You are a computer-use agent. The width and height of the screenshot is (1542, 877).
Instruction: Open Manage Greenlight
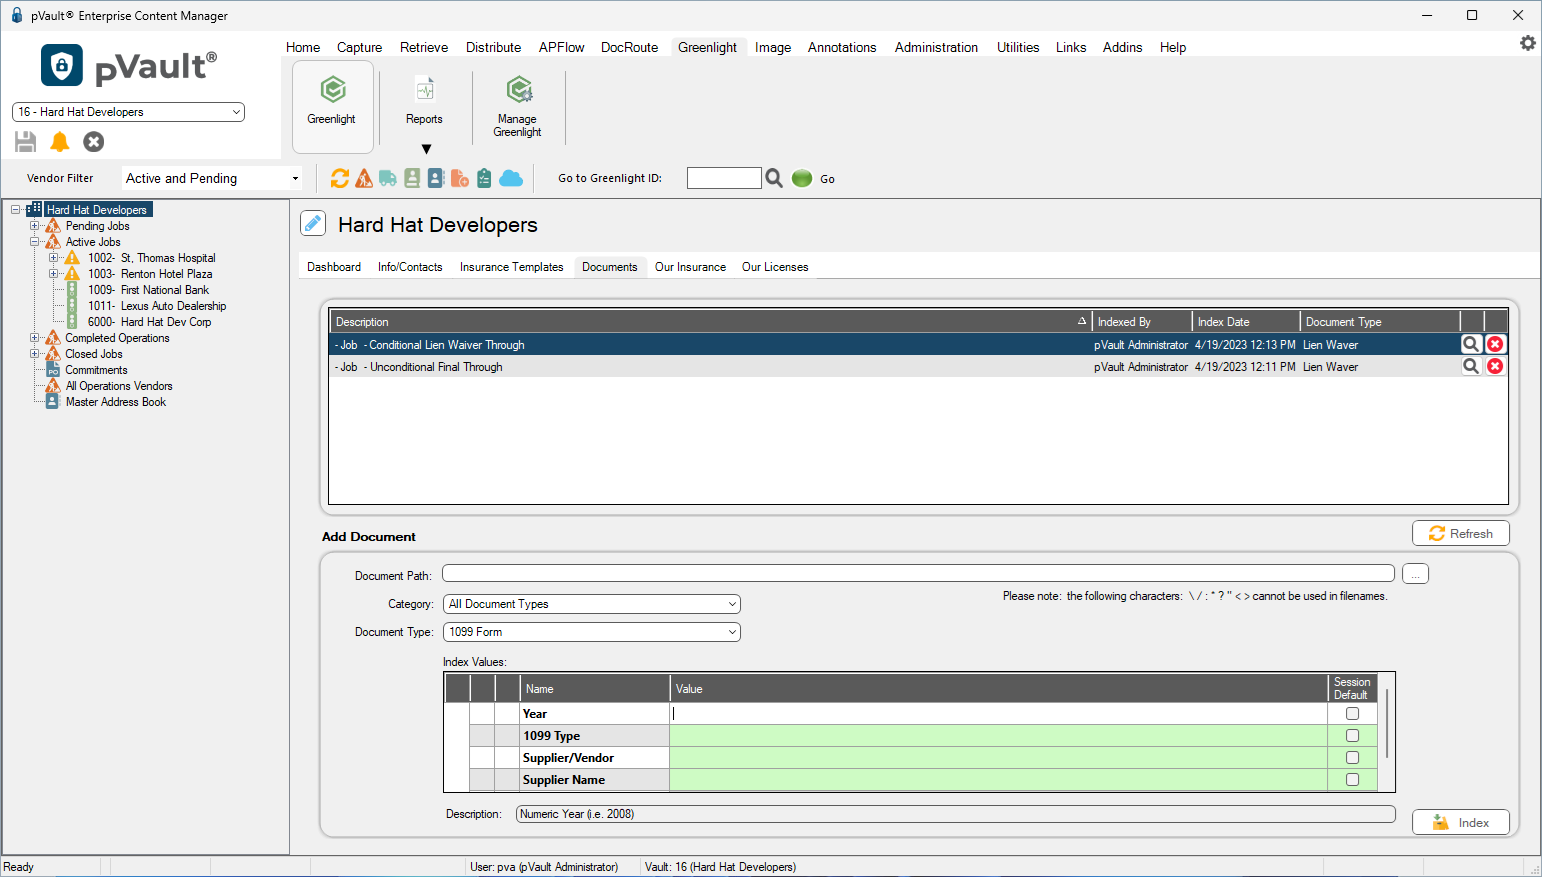[518, 106]
